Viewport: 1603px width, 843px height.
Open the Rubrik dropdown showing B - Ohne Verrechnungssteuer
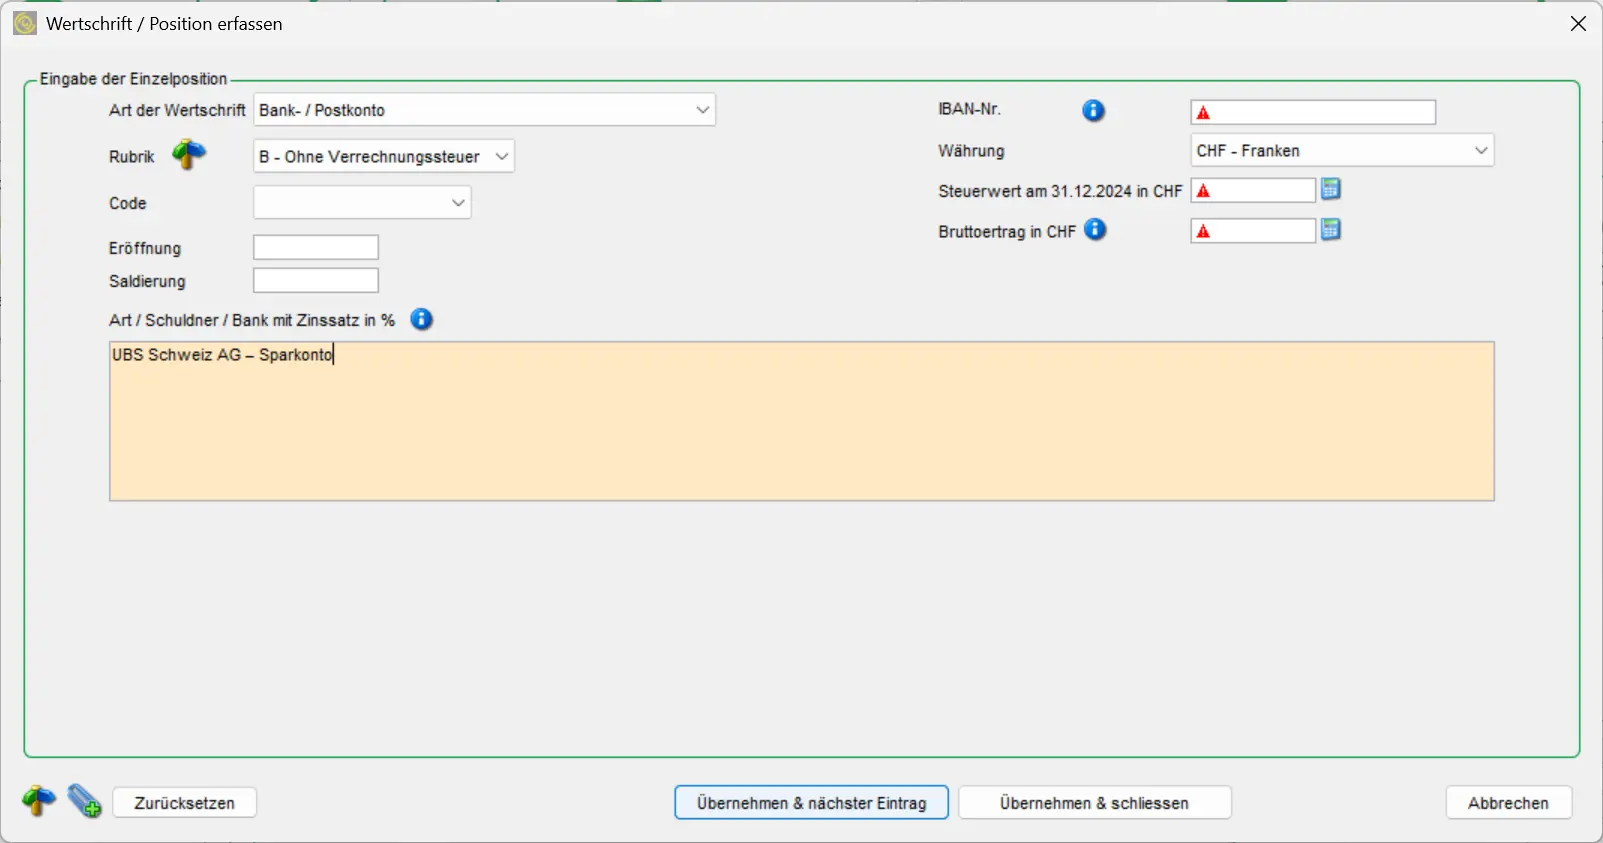(384, 156)
